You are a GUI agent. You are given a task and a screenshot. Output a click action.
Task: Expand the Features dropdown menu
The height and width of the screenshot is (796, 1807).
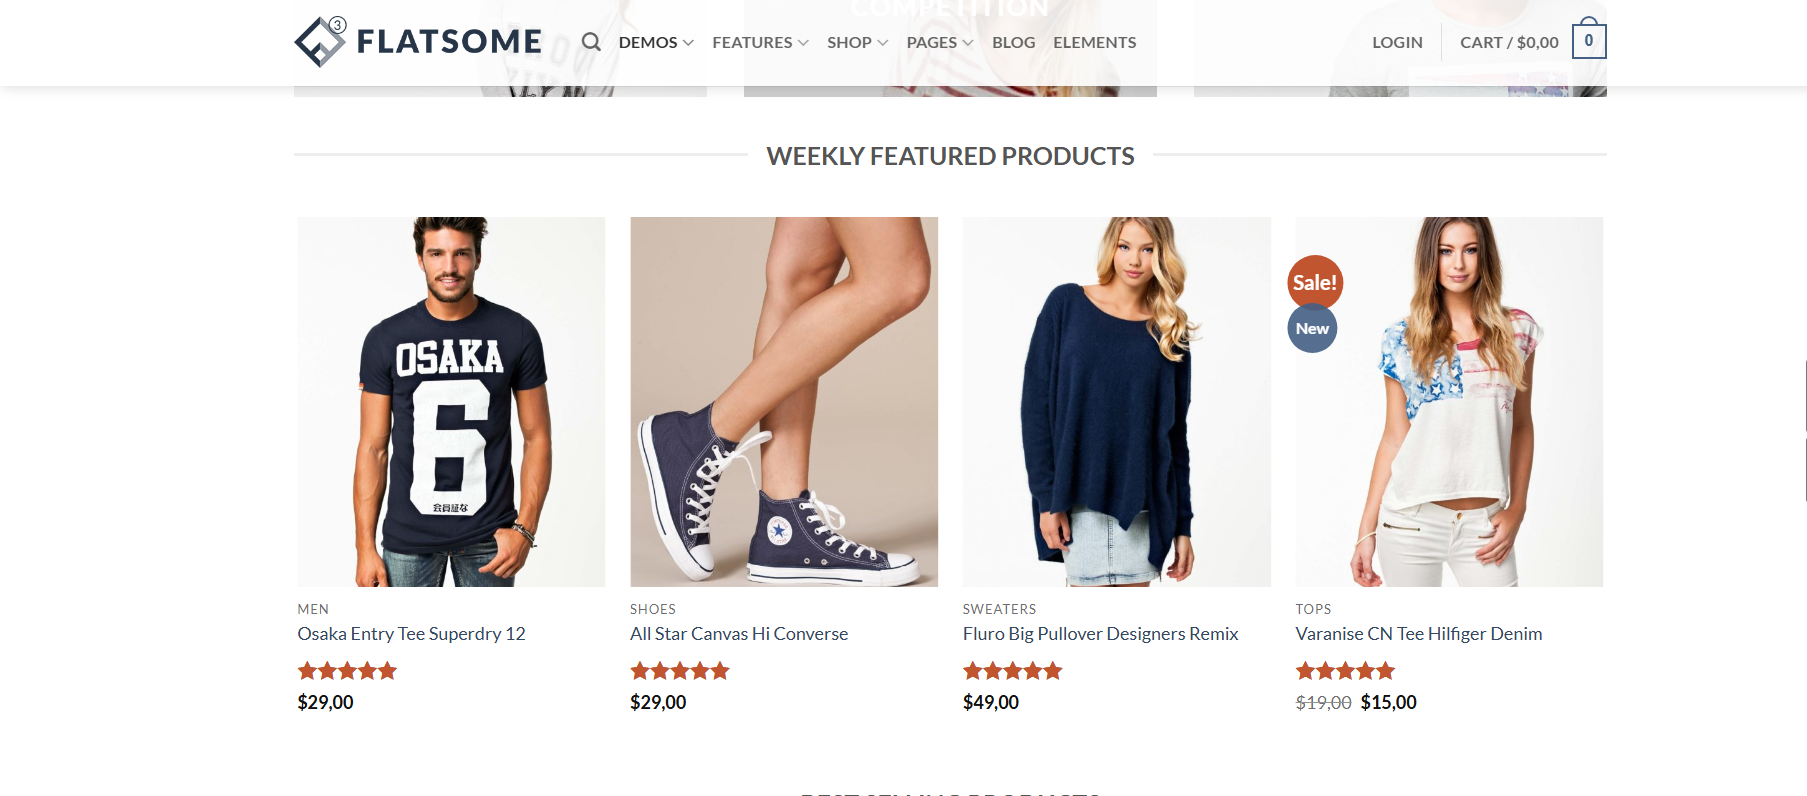click(760, 42)
